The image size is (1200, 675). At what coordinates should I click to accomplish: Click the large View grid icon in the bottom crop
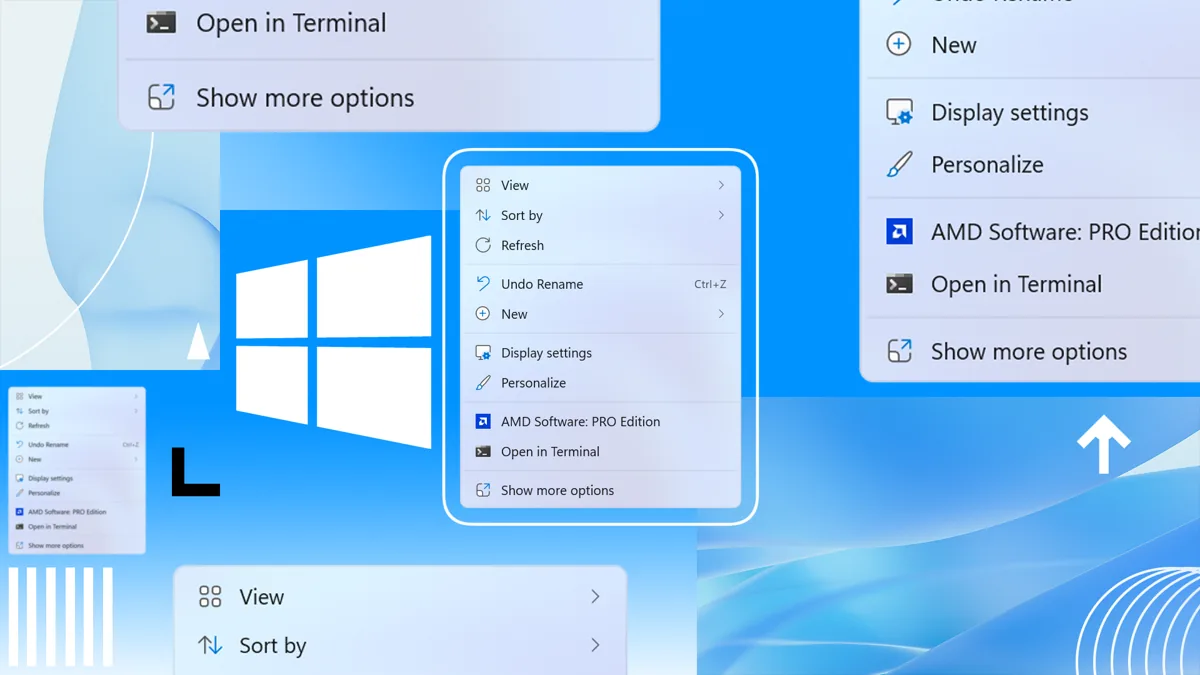(x=210, y=597)
